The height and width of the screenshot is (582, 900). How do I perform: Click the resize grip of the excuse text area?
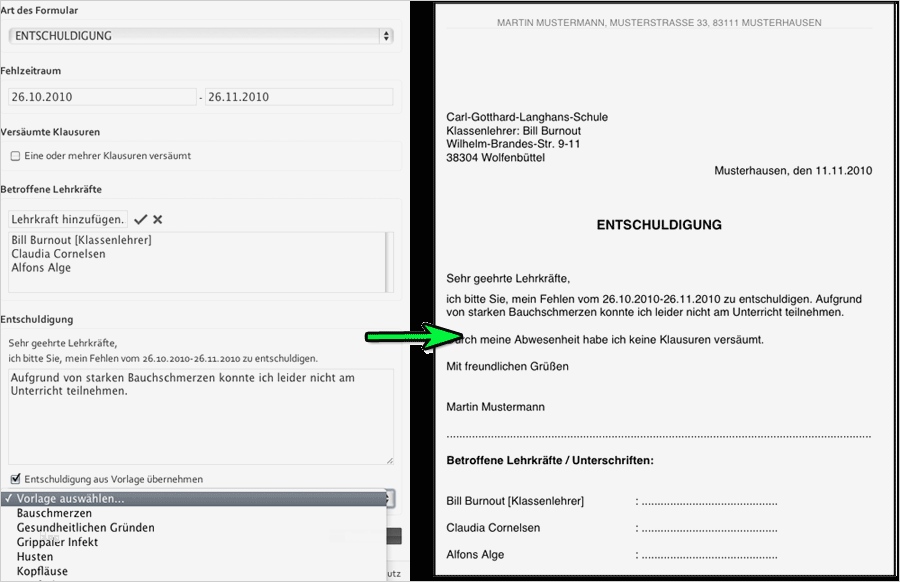coord(390,458)
